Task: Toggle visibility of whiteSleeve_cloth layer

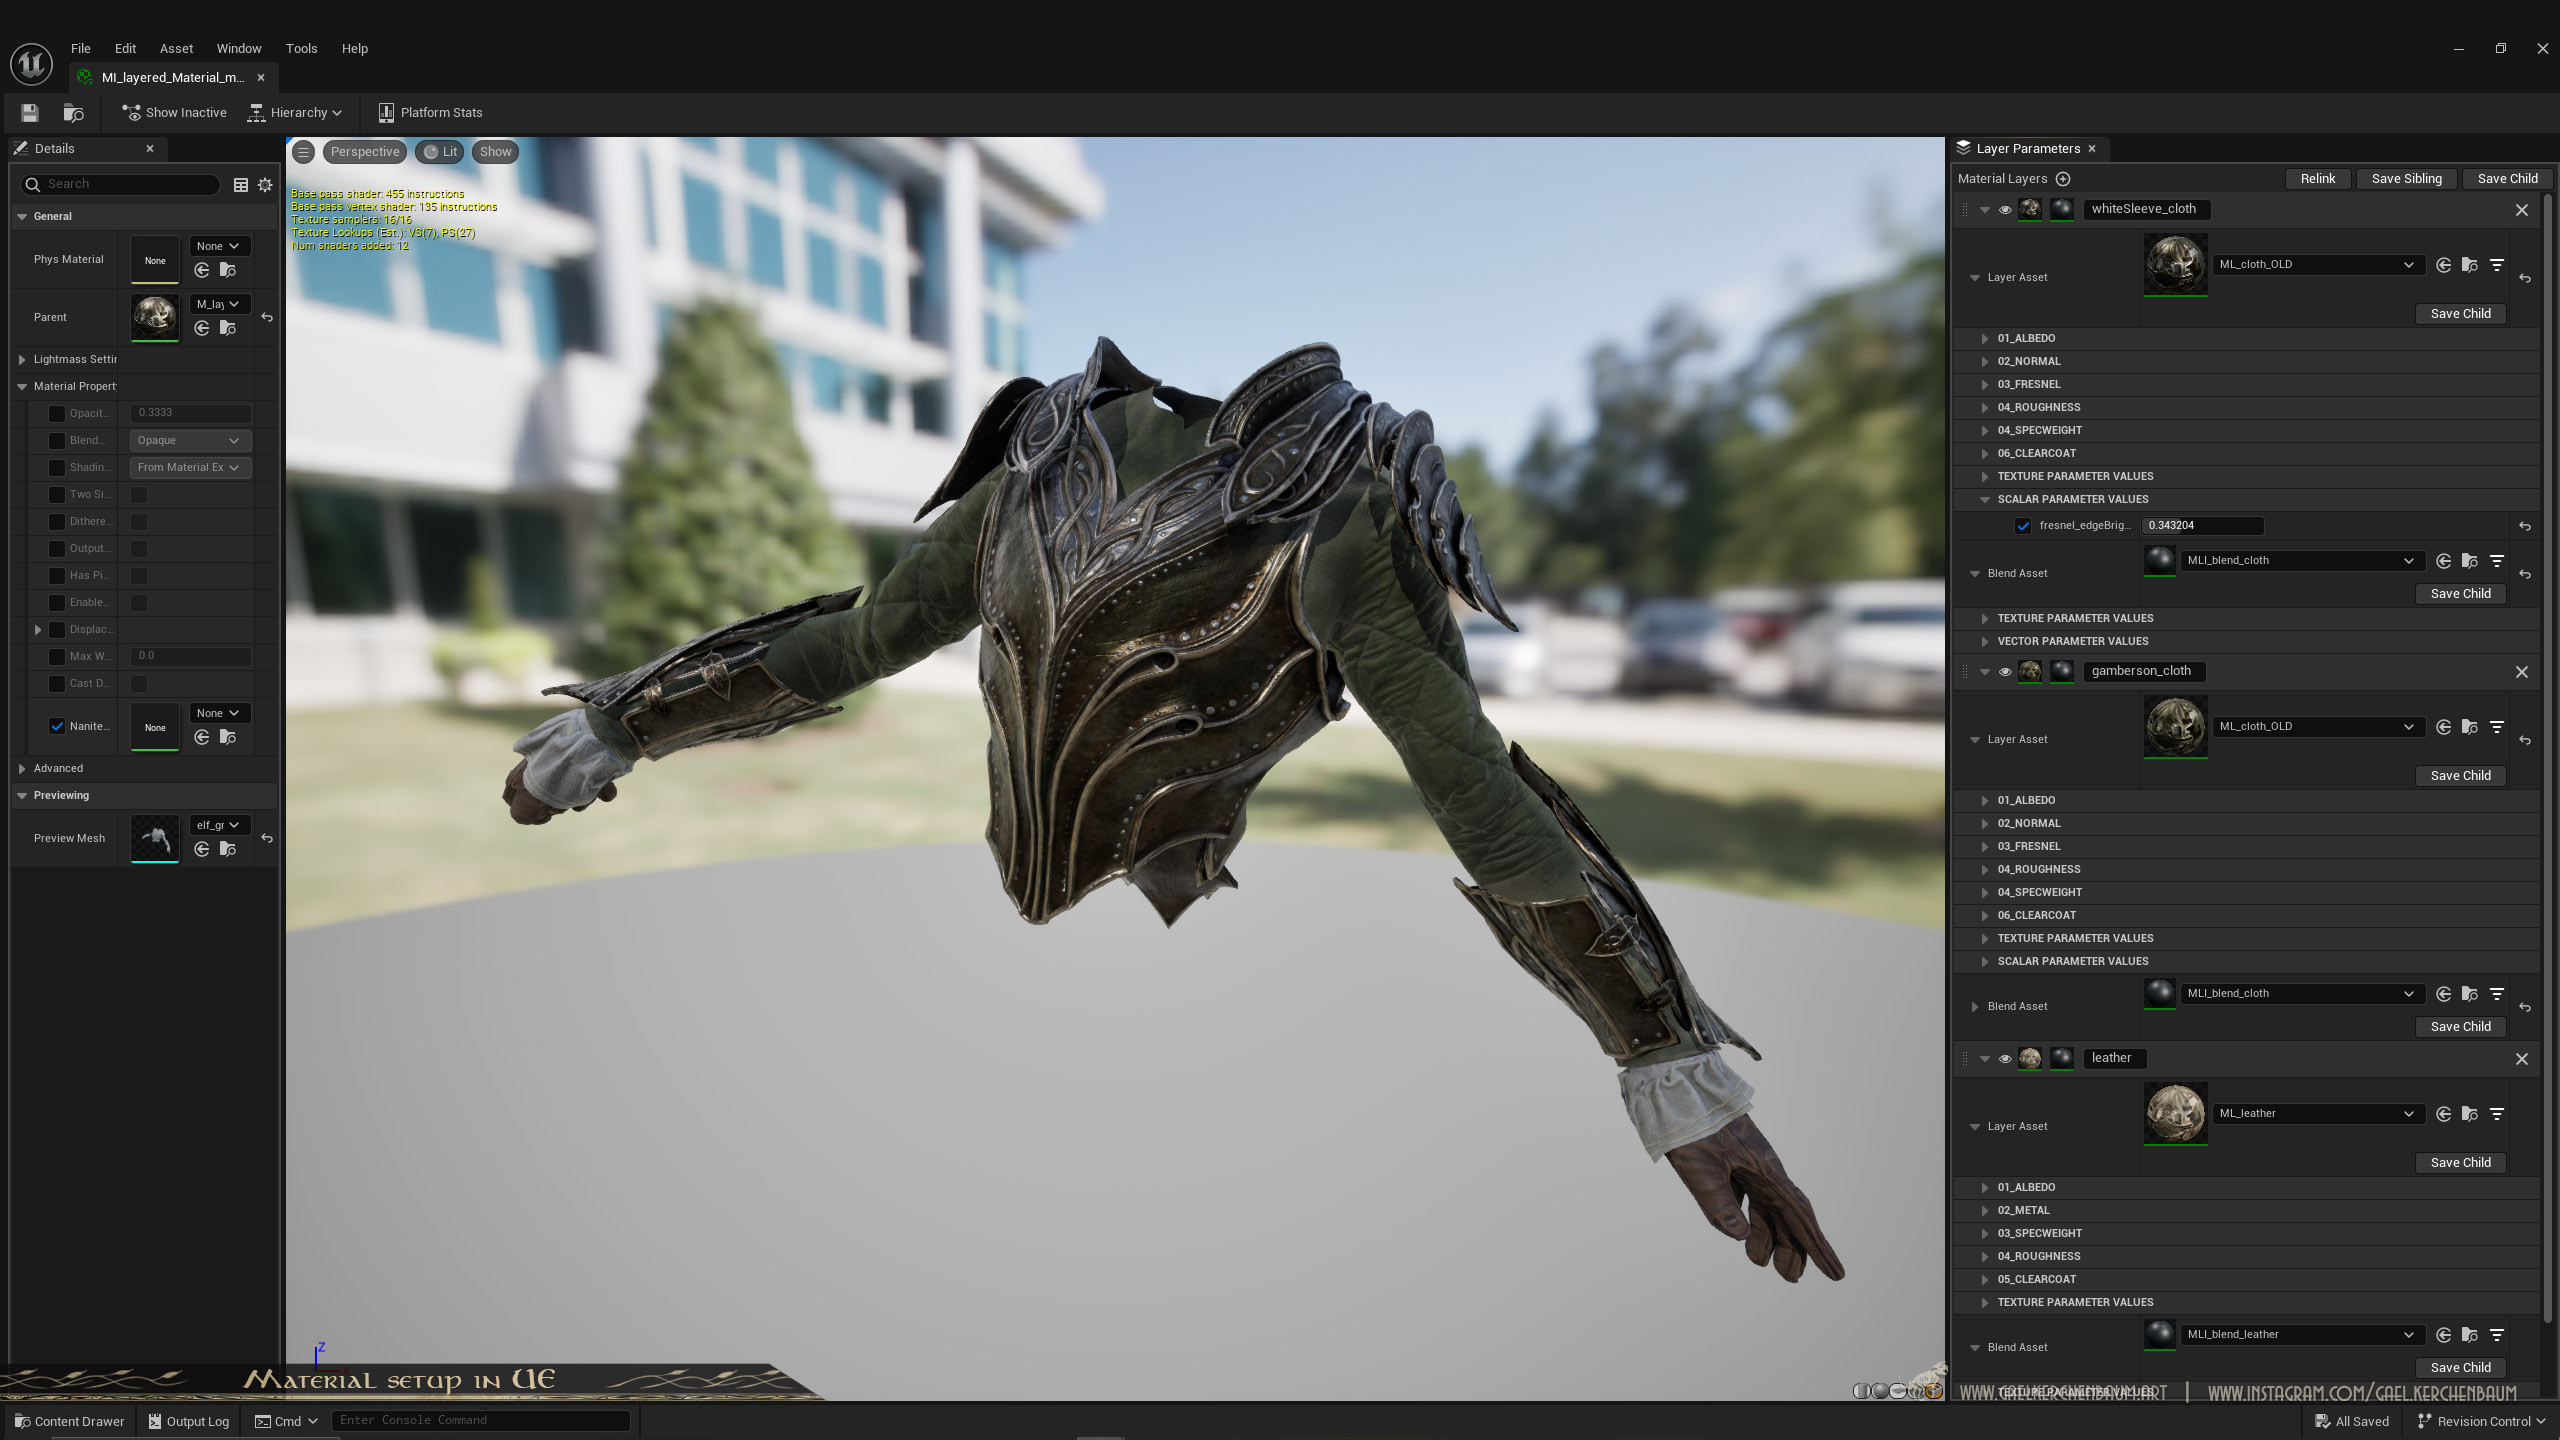Action: click(x=2004, y=210)
